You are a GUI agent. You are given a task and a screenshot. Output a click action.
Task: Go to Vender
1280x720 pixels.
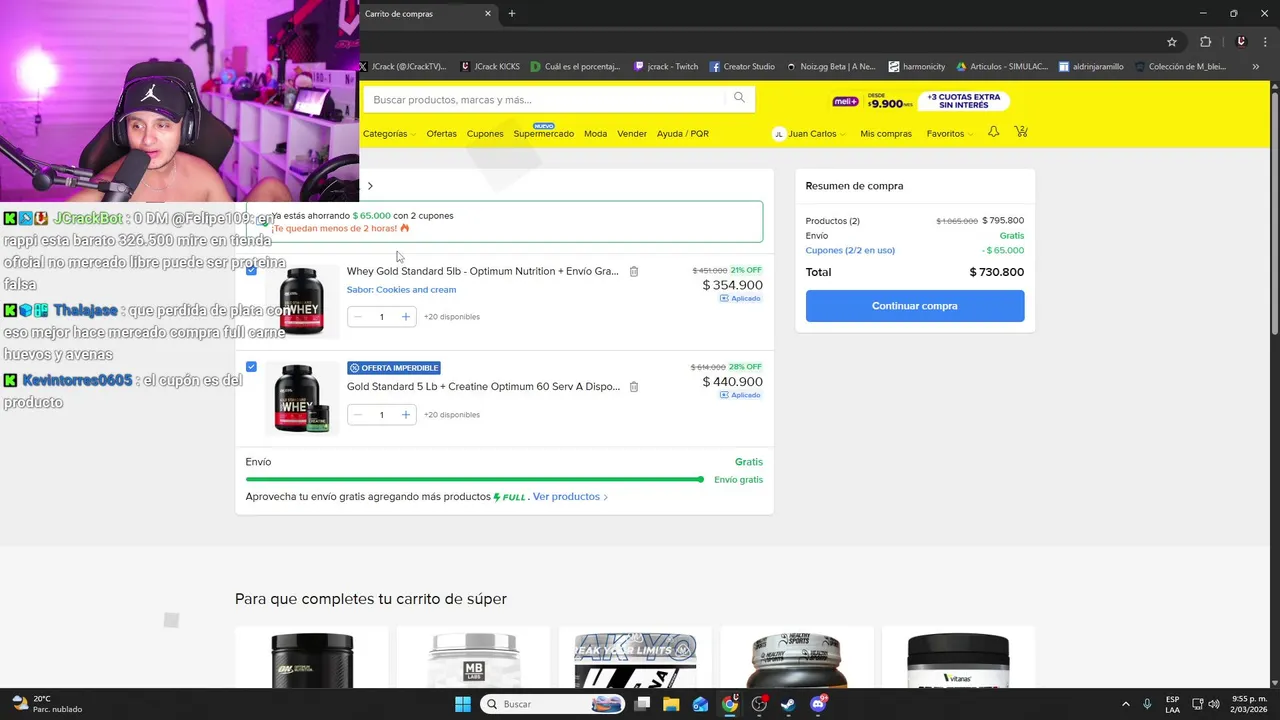(632, 133)
